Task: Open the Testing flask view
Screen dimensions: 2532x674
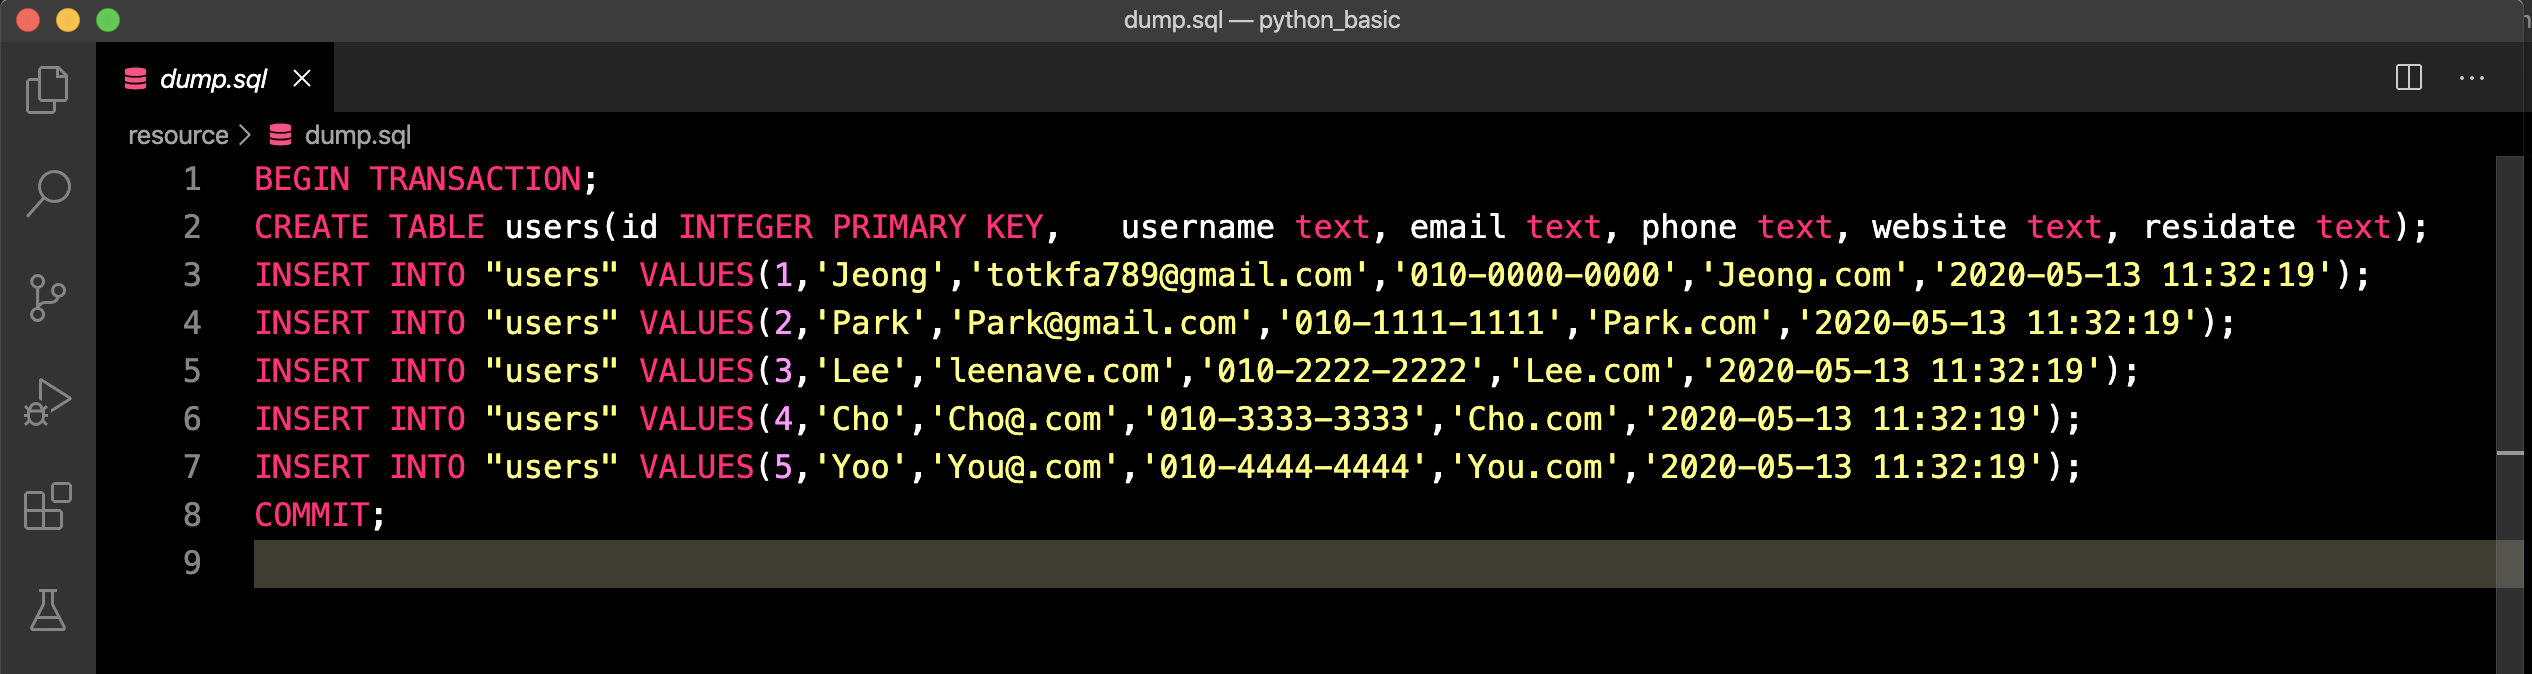Action: (47, 609)
